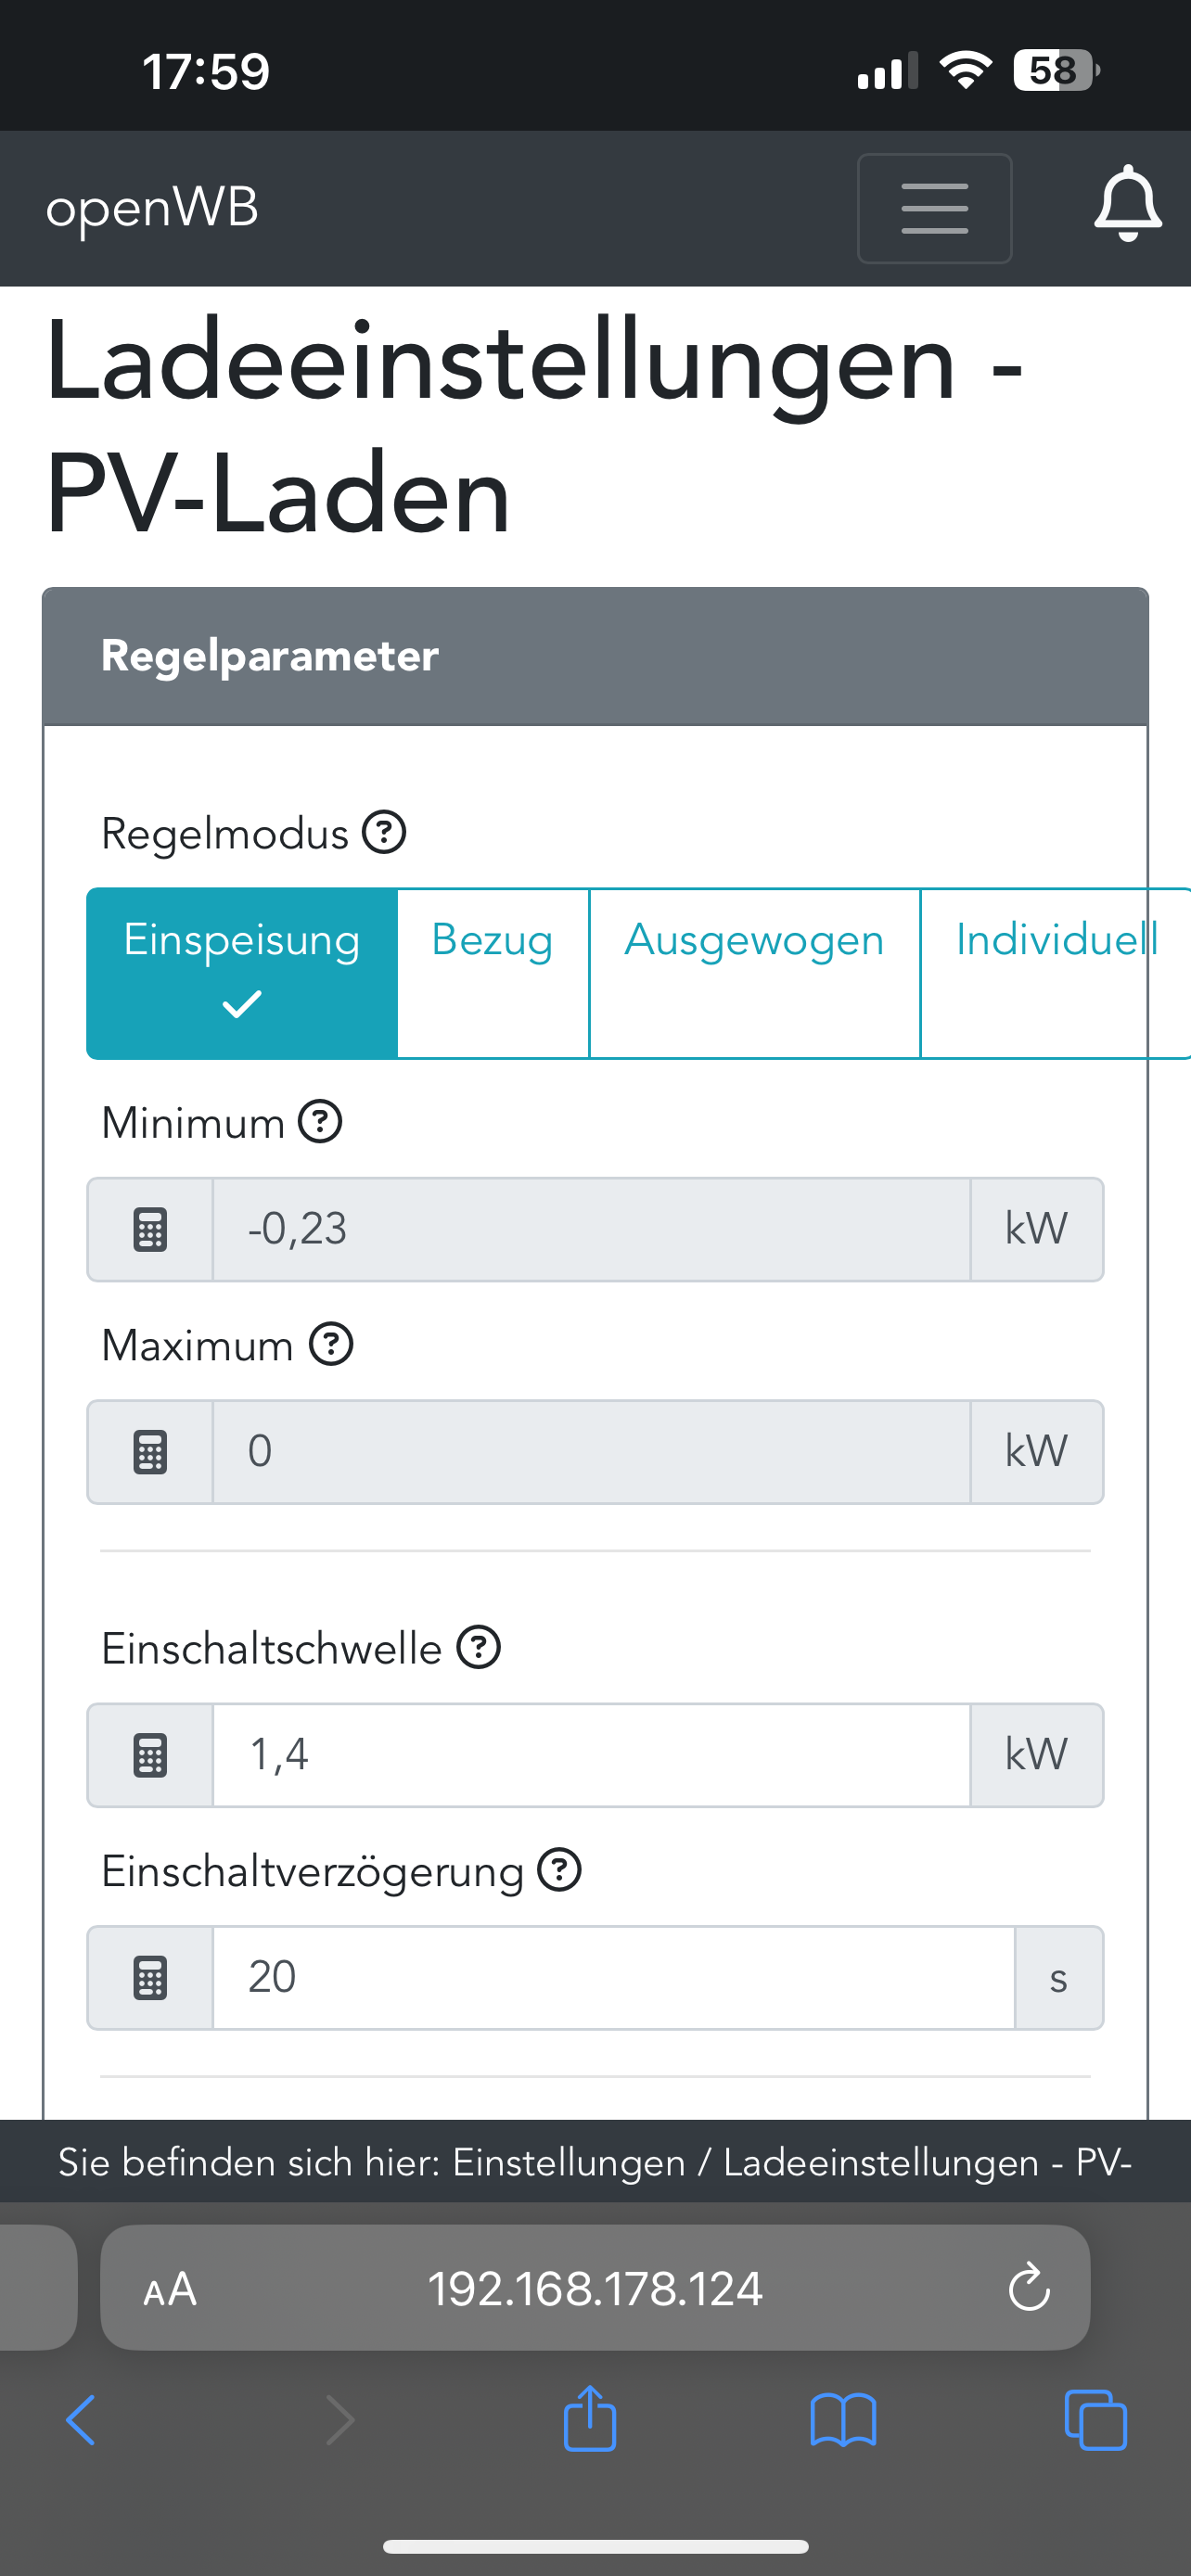Tap Safari share button
Screen dimensions: 1191x2576
590,2420
